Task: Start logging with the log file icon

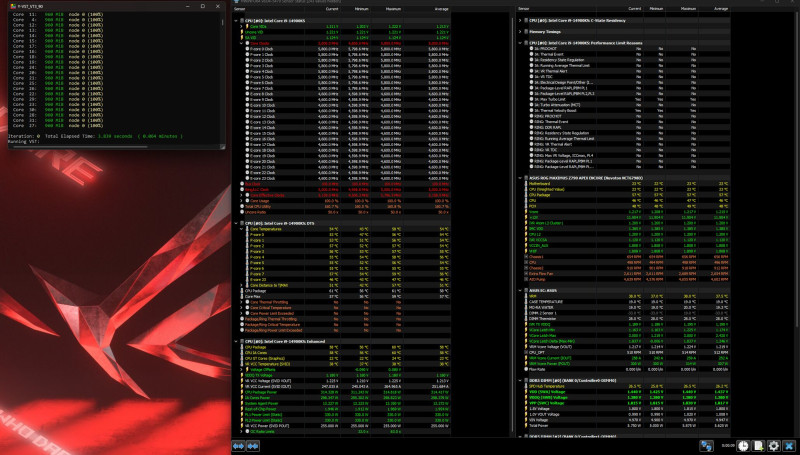Action: click(x=759, y=446)
